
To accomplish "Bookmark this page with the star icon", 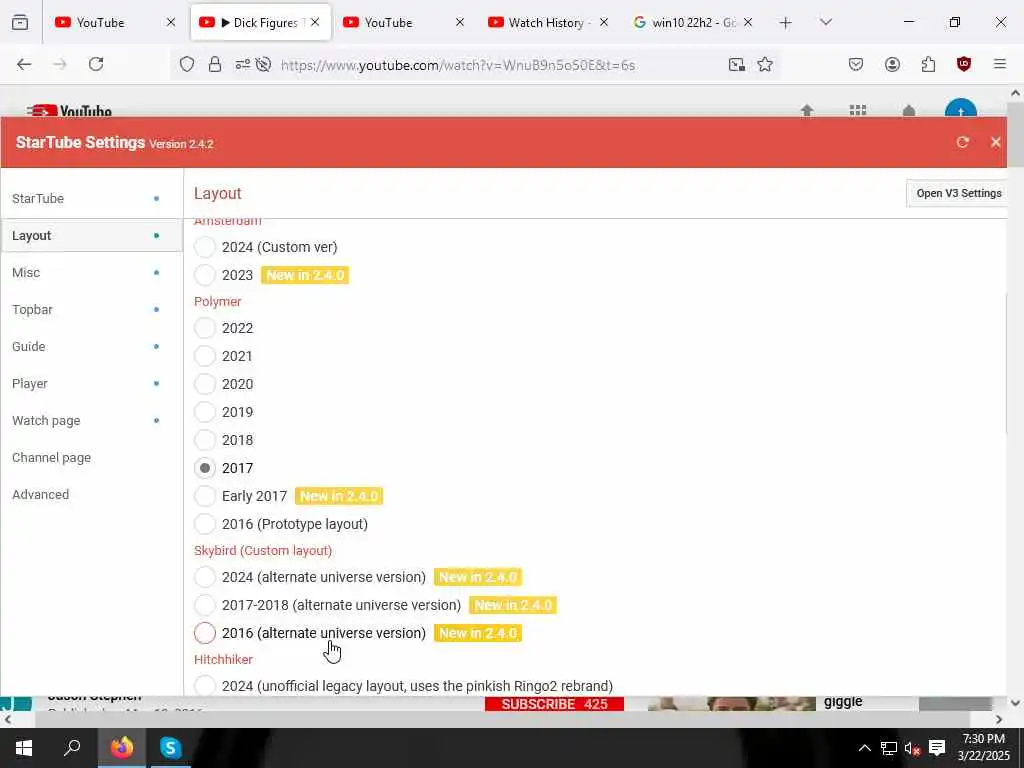I will pos(765,64).
